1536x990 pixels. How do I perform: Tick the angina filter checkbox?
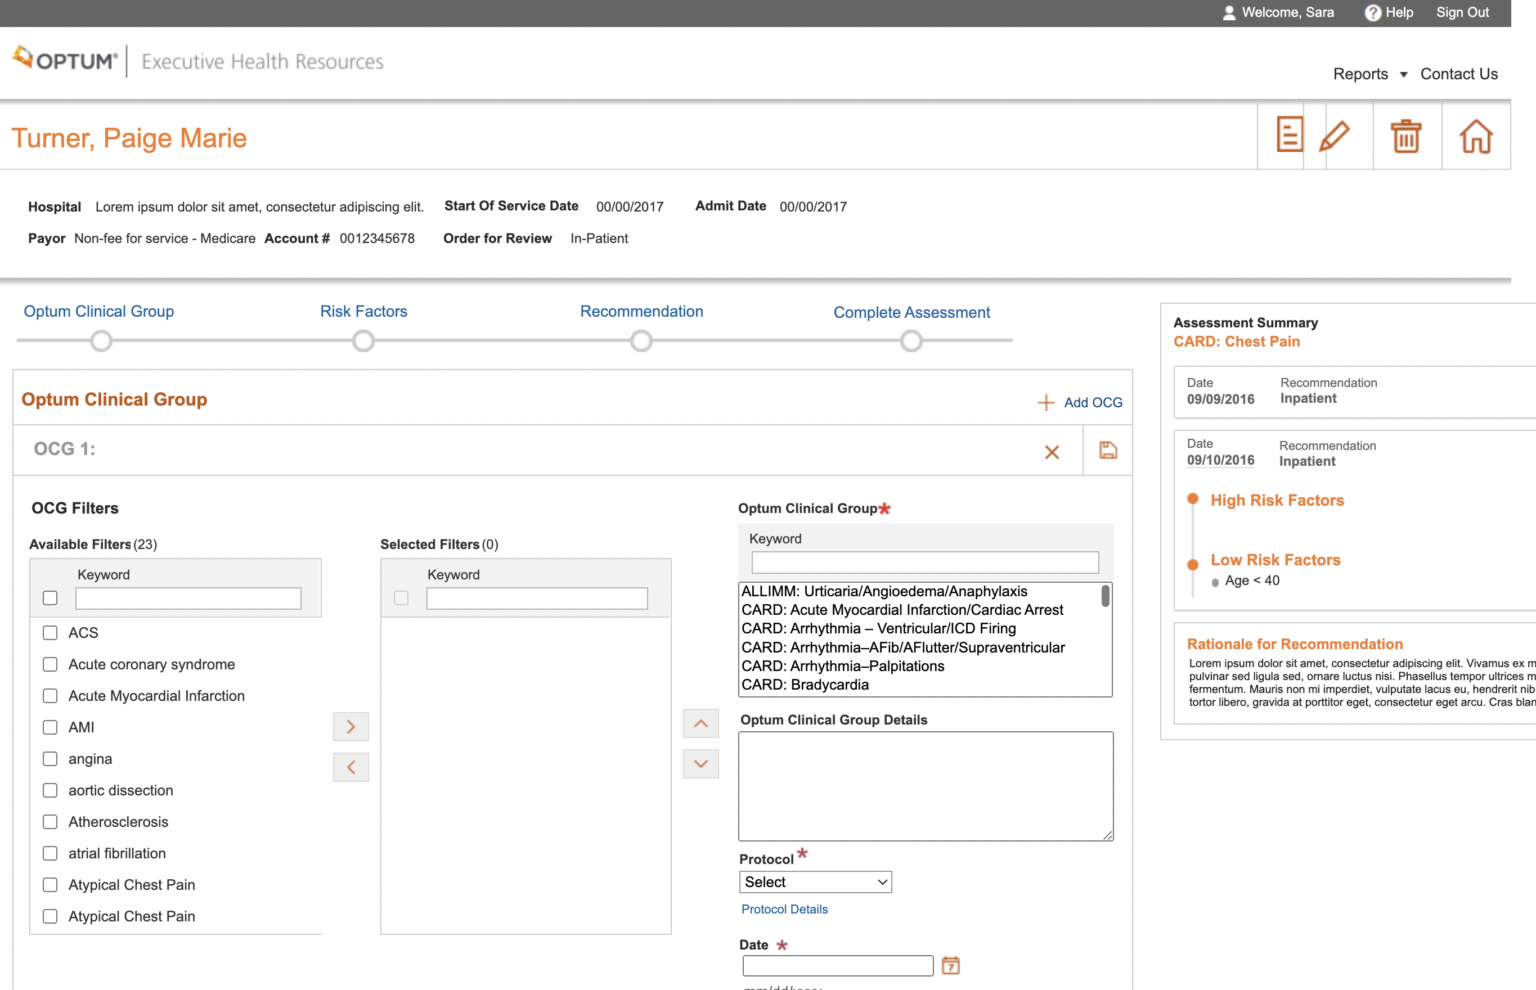tap(50, 759)
